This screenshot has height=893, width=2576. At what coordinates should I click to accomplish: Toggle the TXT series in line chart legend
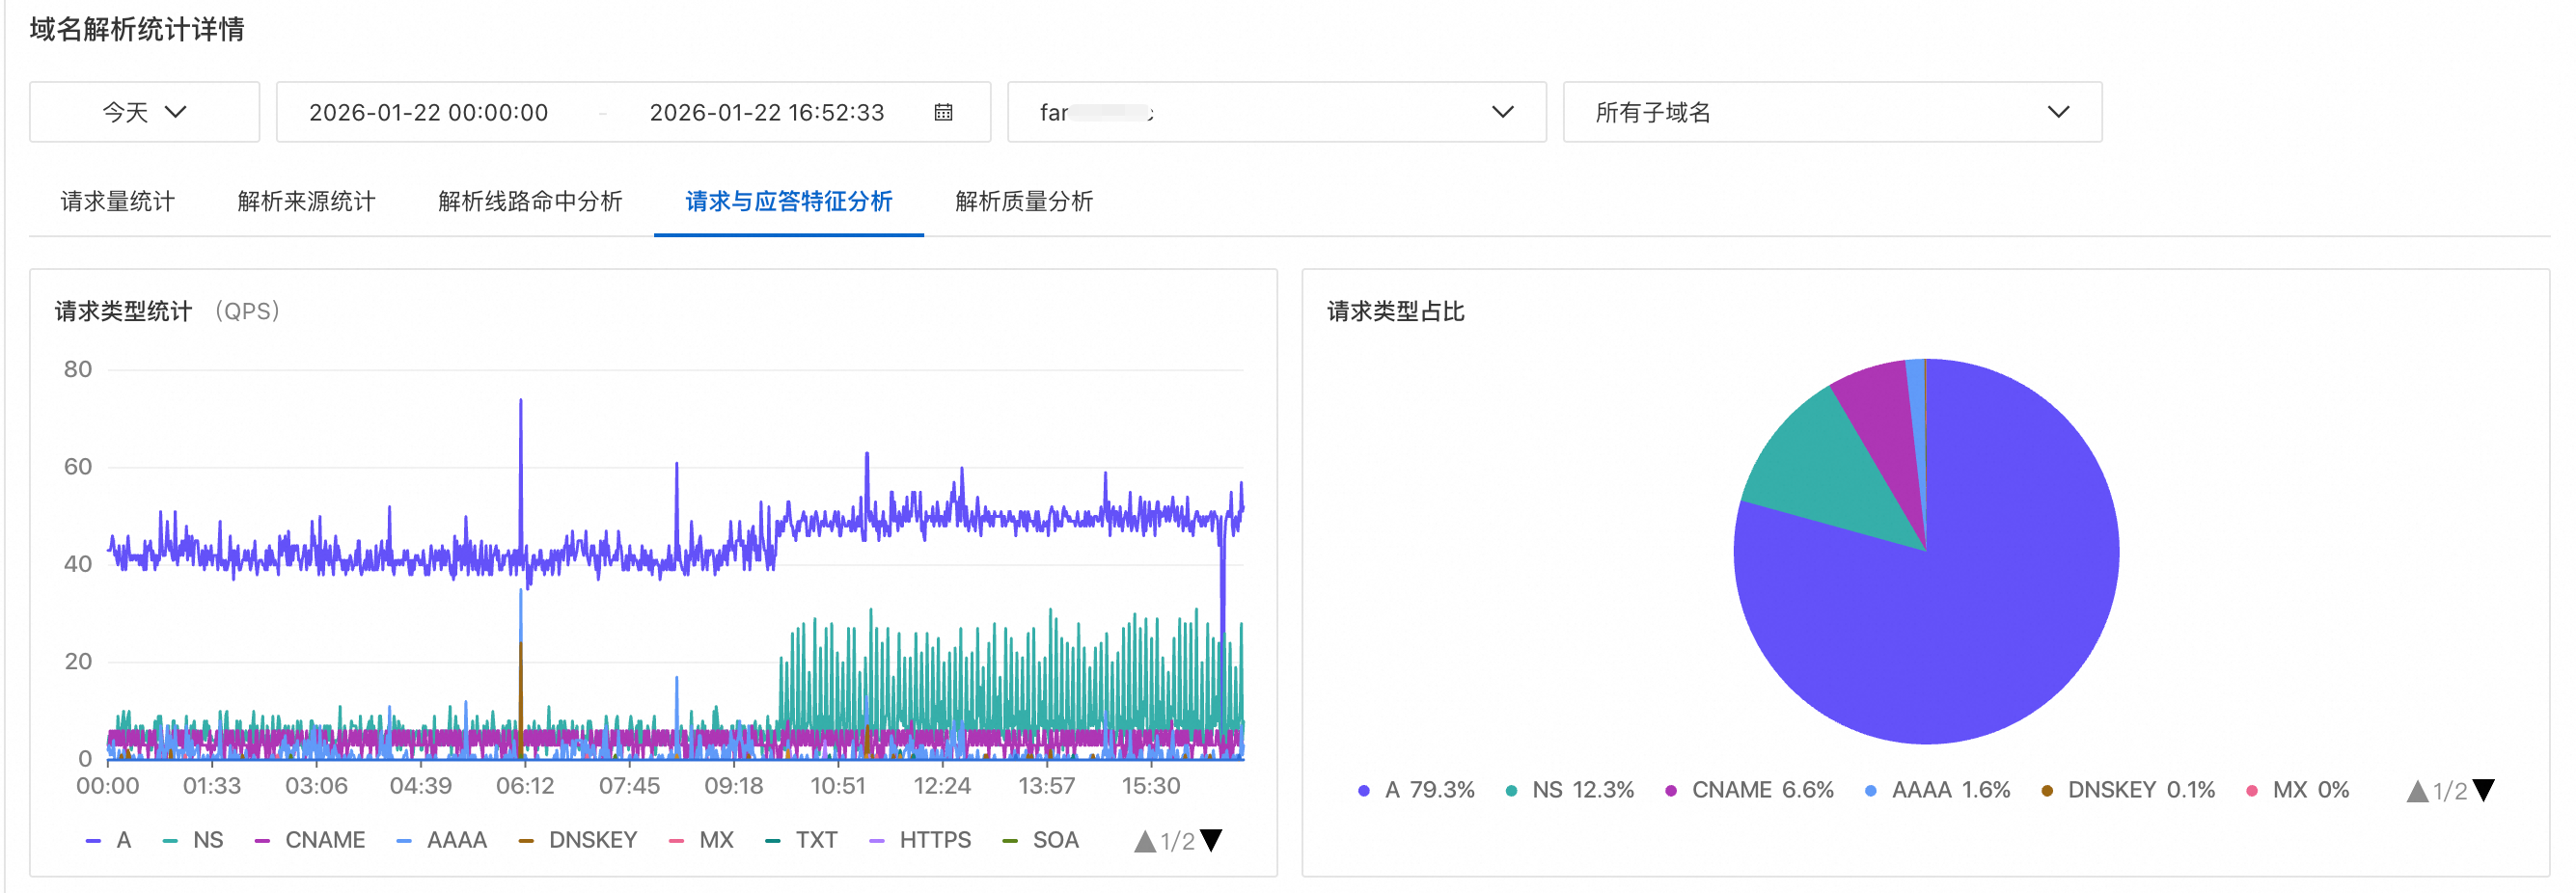pyautogui.click(x=801, y=840)
